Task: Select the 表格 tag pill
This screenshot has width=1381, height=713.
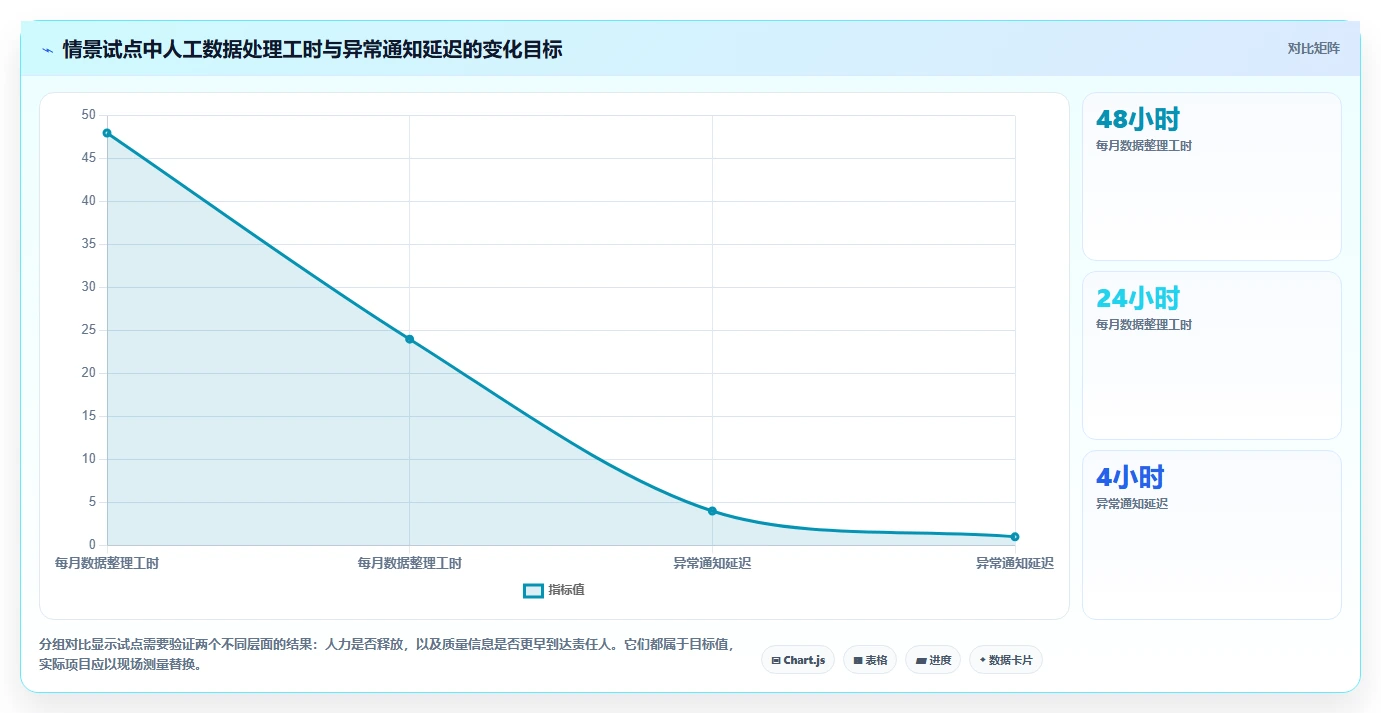Action: coord(870,660)
